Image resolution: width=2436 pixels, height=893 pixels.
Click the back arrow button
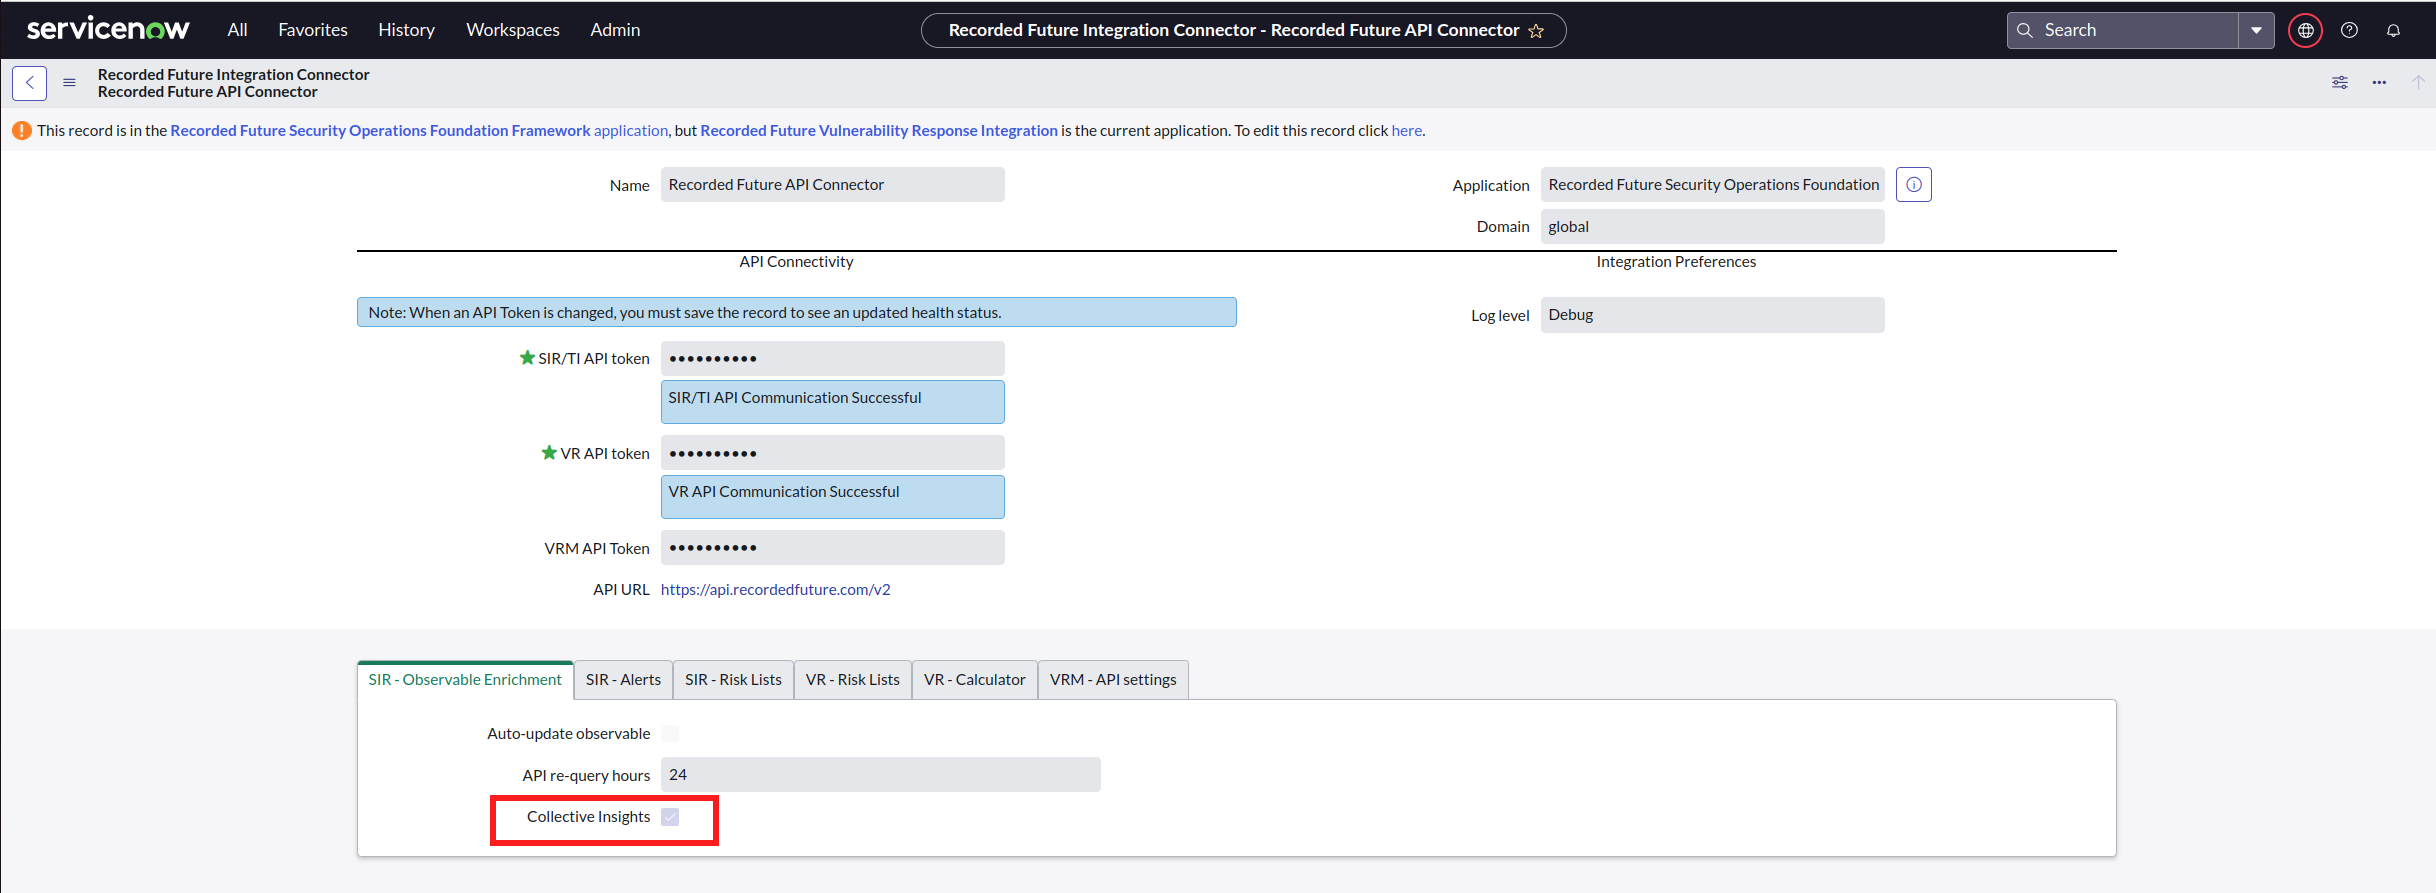point(30,83)
